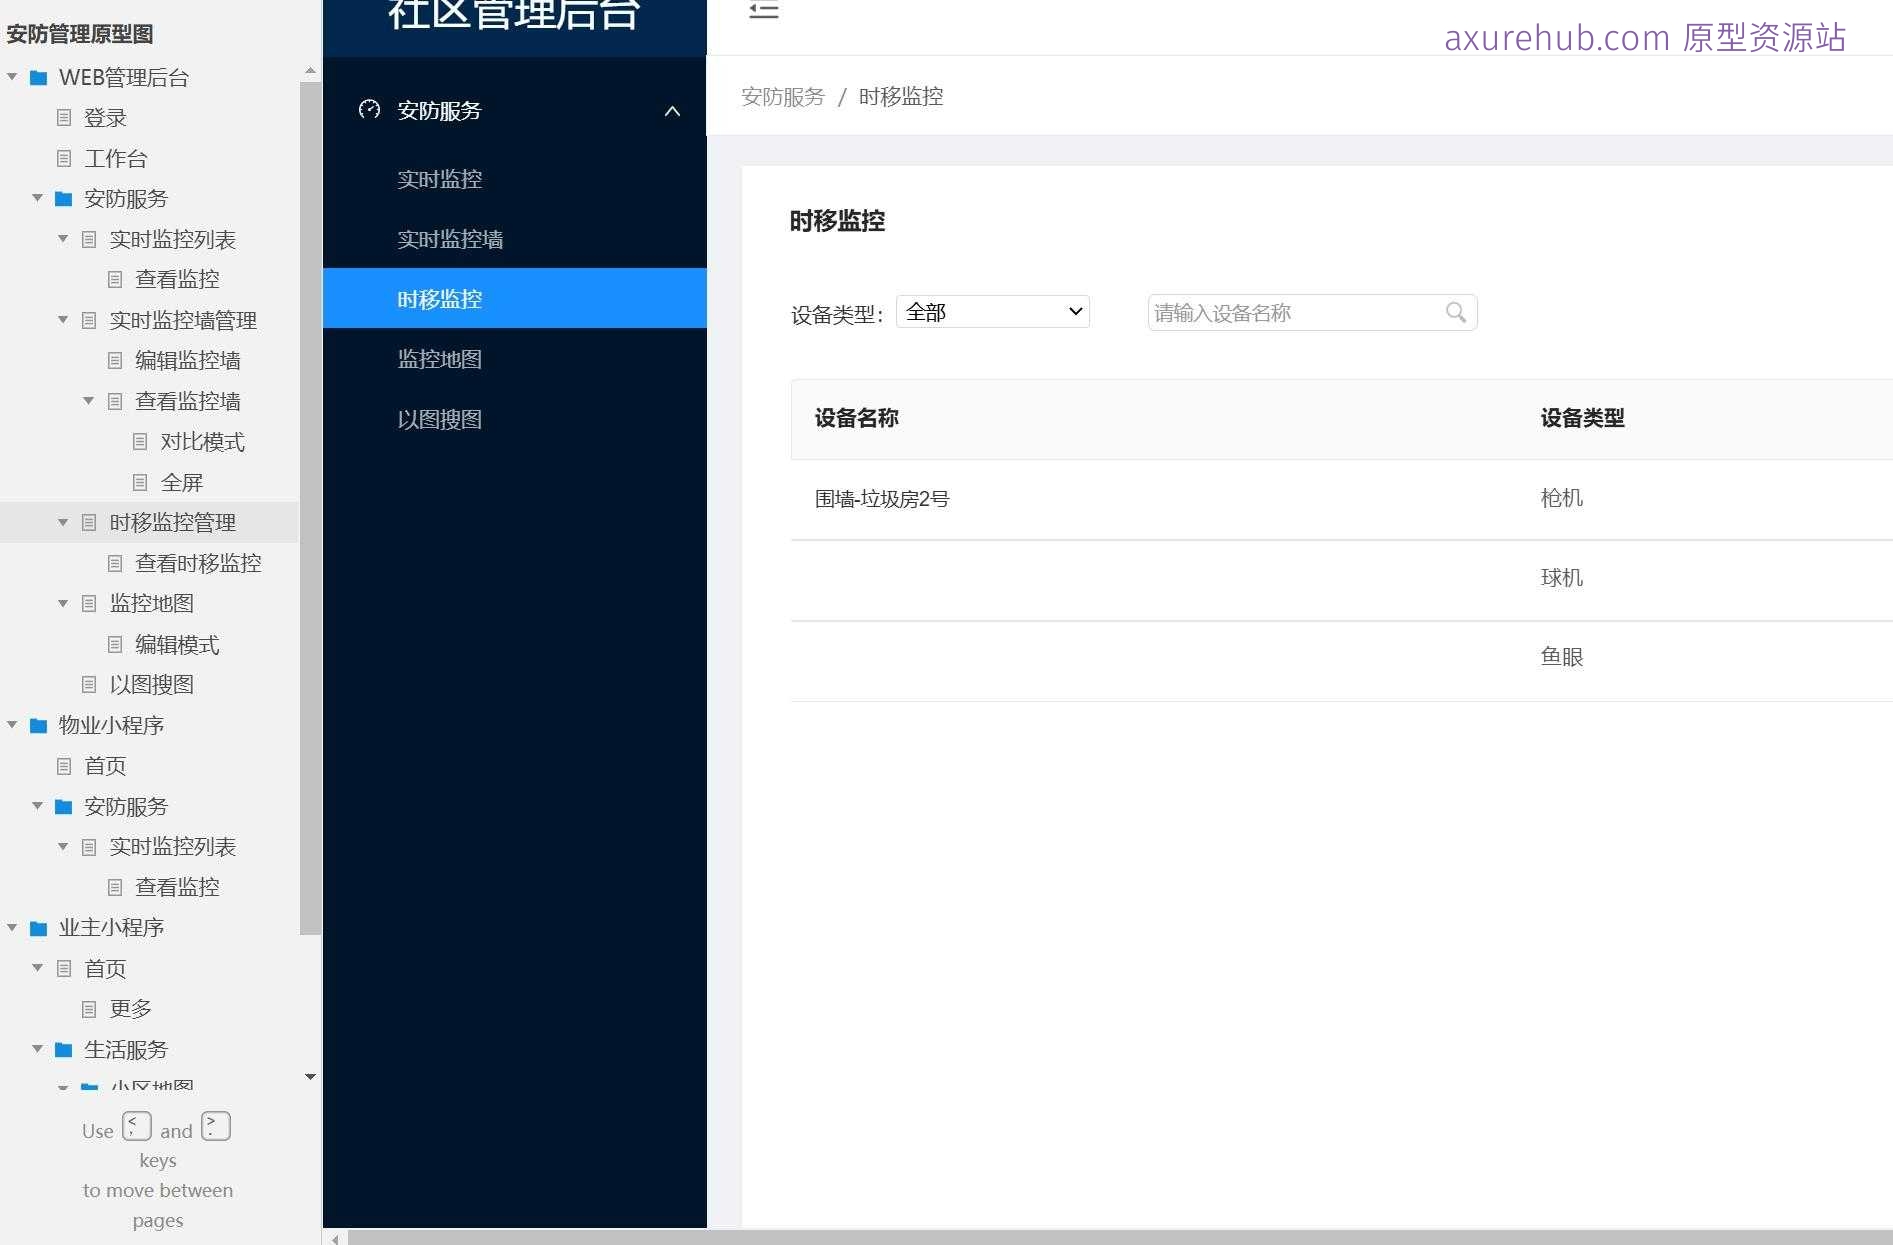
Task: Click the 安防服务 breadcrumb link
Action: point(782,96)
